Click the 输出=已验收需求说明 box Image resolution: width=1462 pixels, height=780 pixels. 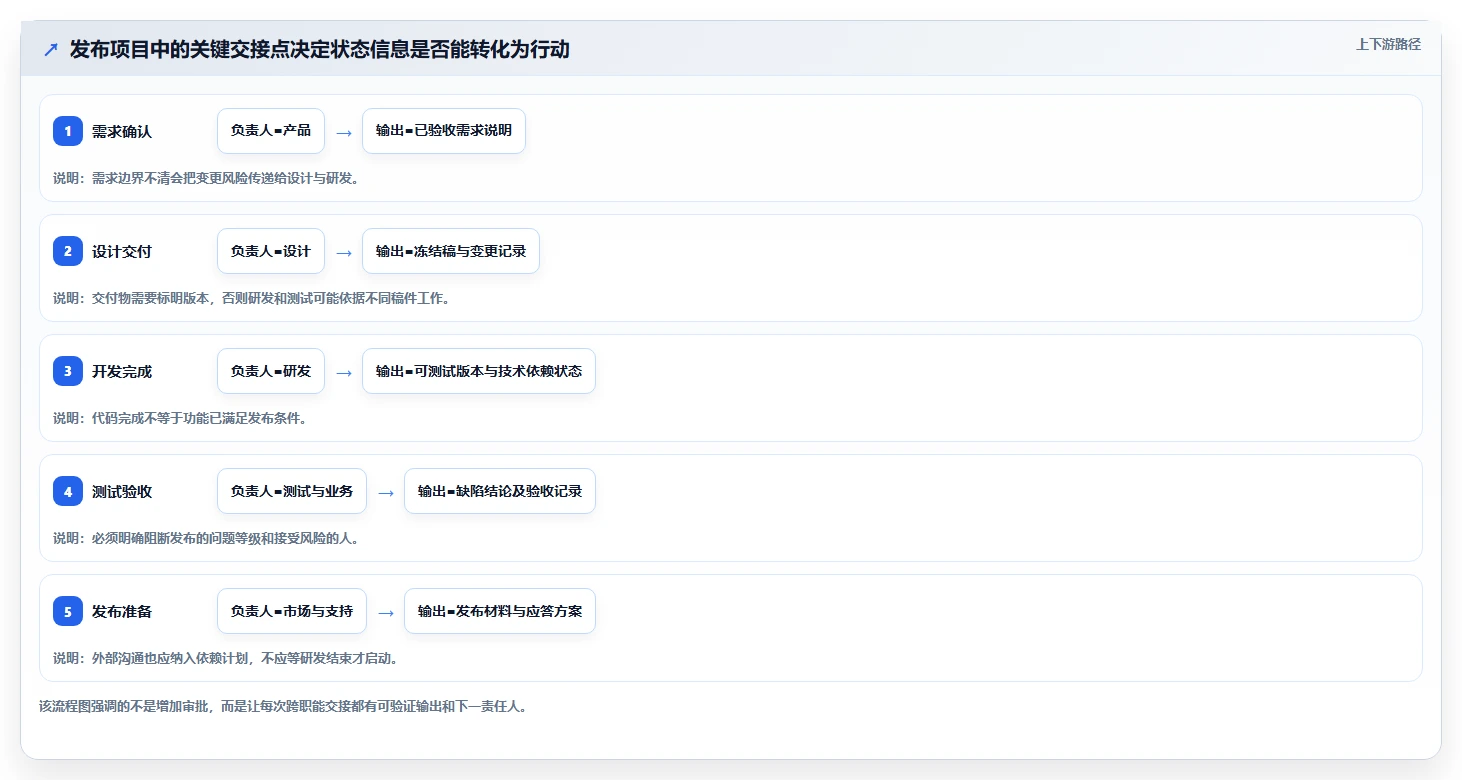444,131
